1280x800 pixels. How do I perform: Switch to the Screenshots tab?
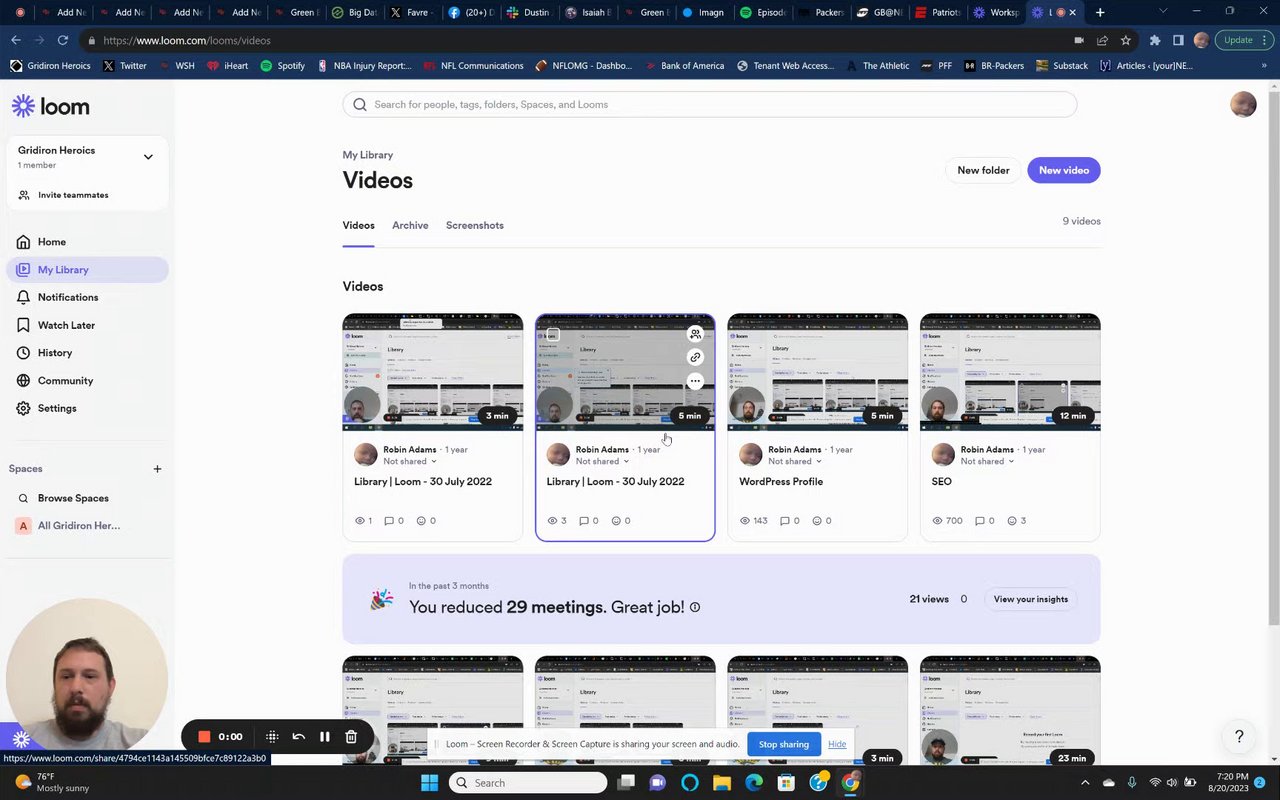(x=475, y=225)
